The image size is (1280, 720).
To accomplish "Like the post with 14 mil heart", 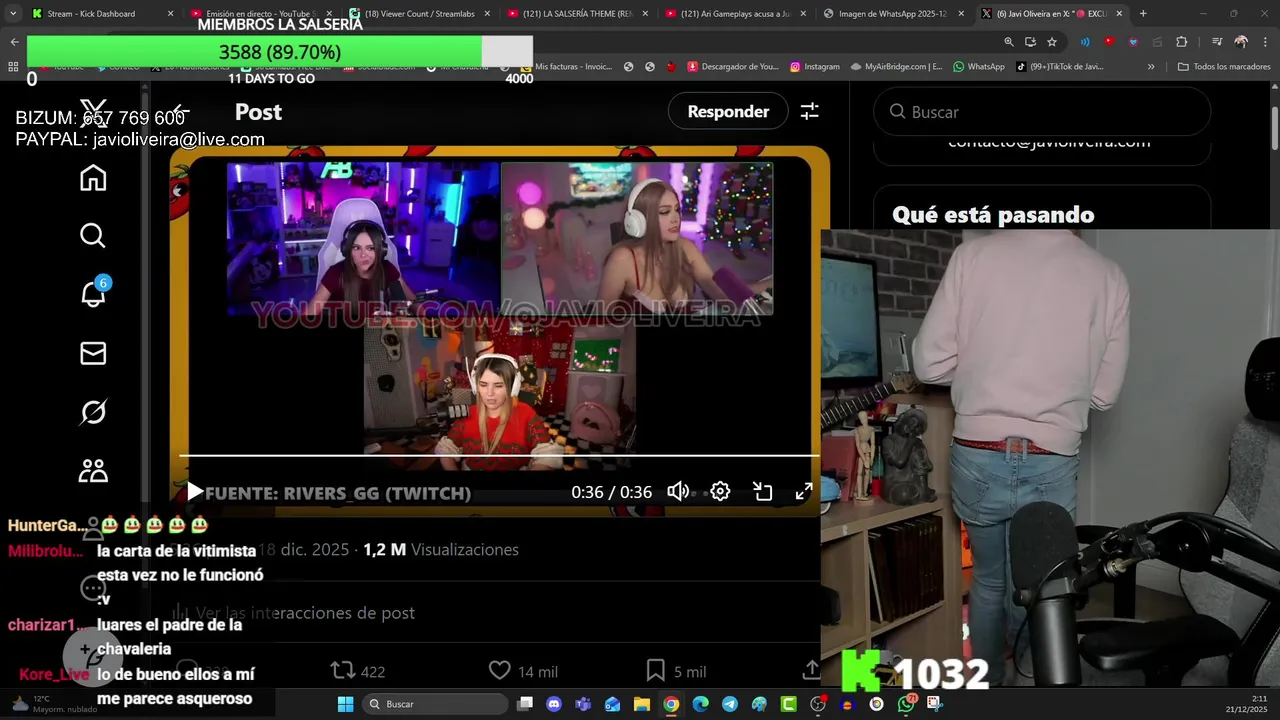I will click(x=499, y=670).
